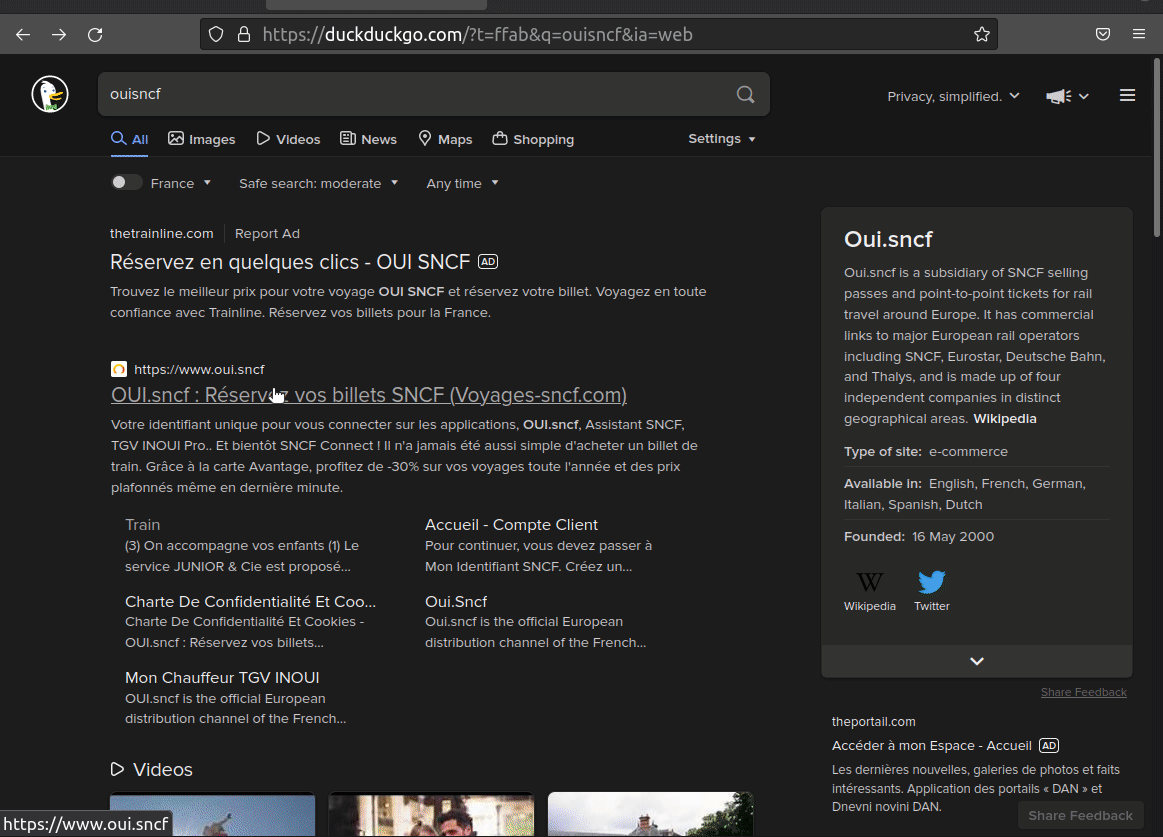Open the second video thumbnail
Screen dimensions: 1163x837
click(x=431, y=815)
